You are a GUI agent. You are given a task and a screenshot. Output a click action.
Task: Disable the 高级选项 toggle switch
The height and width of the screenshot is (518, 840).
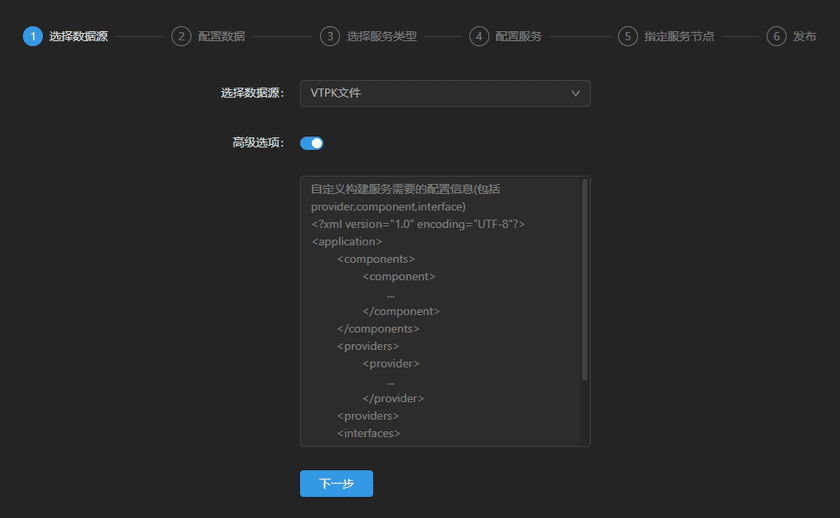312,143
